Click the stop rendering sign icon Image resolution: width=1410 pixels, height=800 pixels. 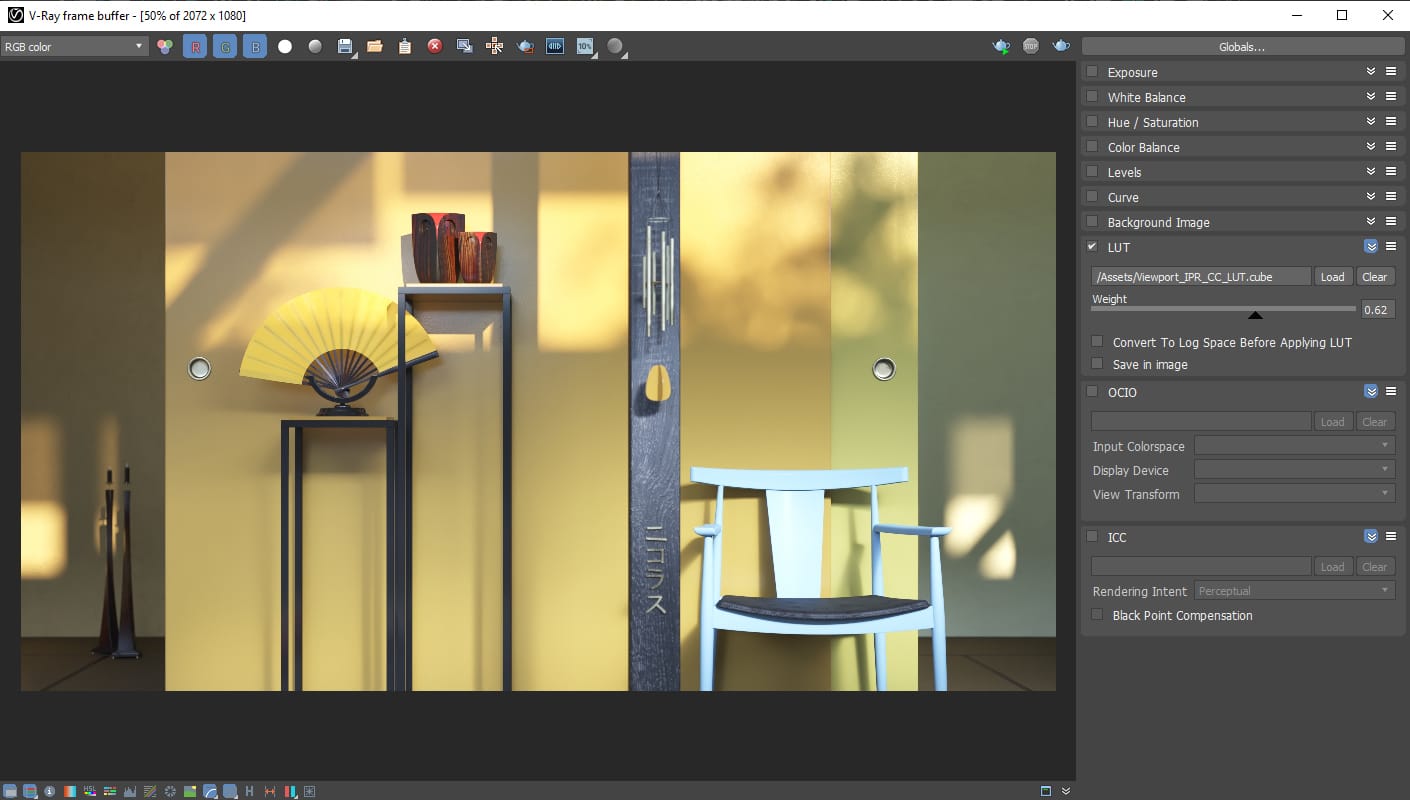[x=1031, y=46]
